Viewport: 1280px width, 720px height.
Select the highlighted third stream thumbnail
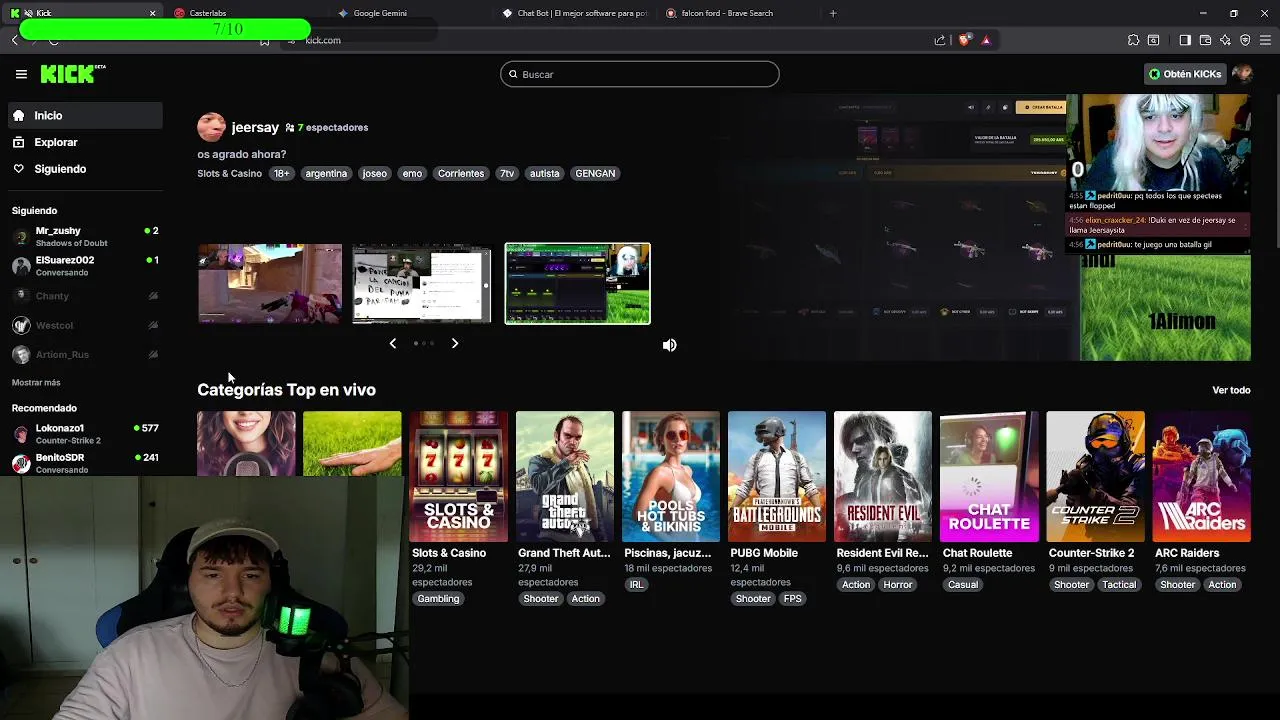[x=577, y=283]
